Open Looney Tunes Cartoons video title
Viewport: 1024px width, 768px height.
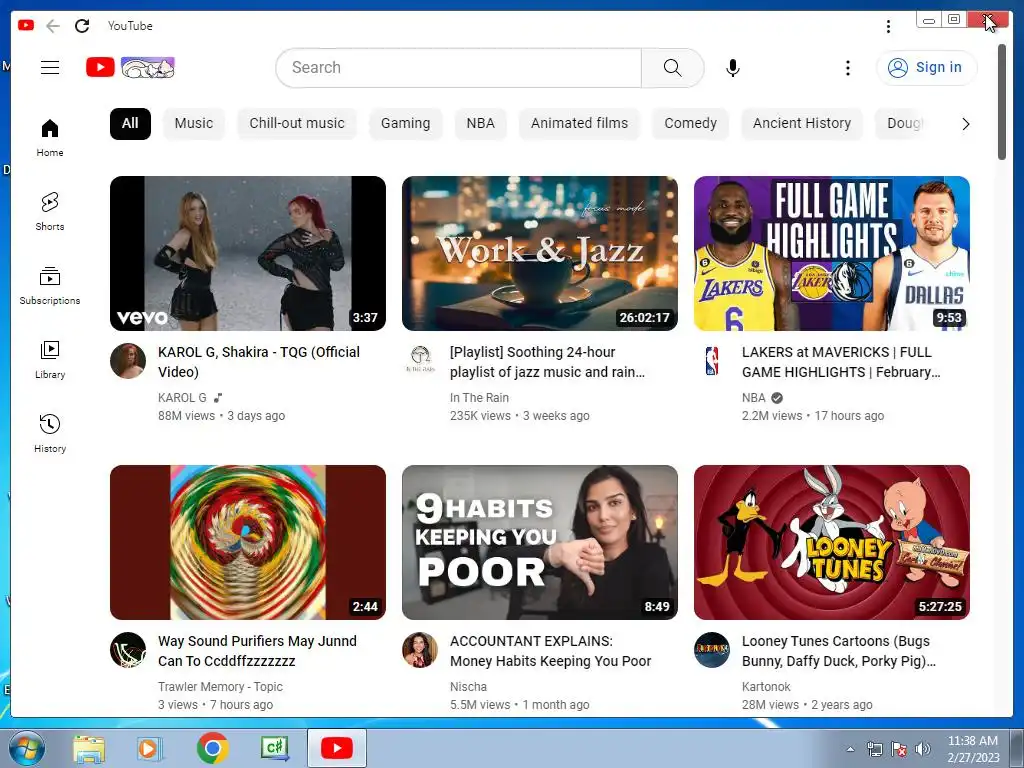pyautogui.click(x=839, y=651)
